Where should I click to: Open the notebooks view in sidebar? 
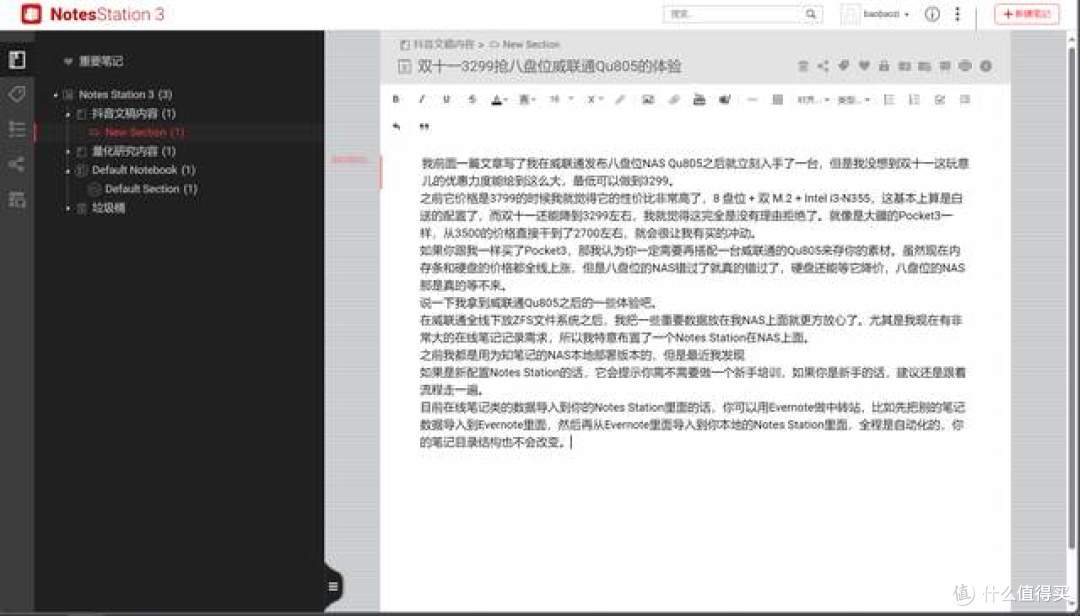pyautogui.click(x=17, y=60)
